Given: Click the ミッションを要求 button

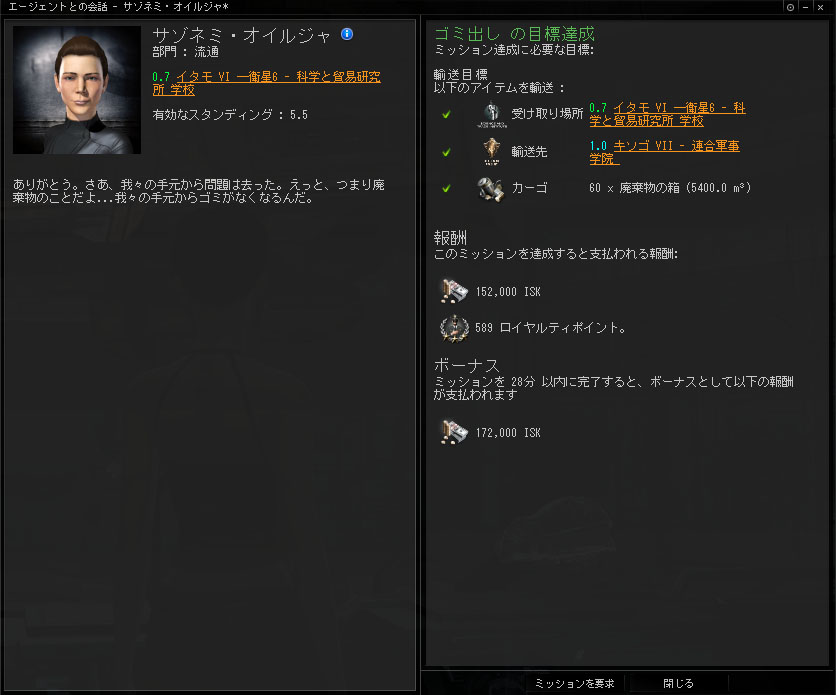Looking at the screenshot, I should click(x=575, y=683).
